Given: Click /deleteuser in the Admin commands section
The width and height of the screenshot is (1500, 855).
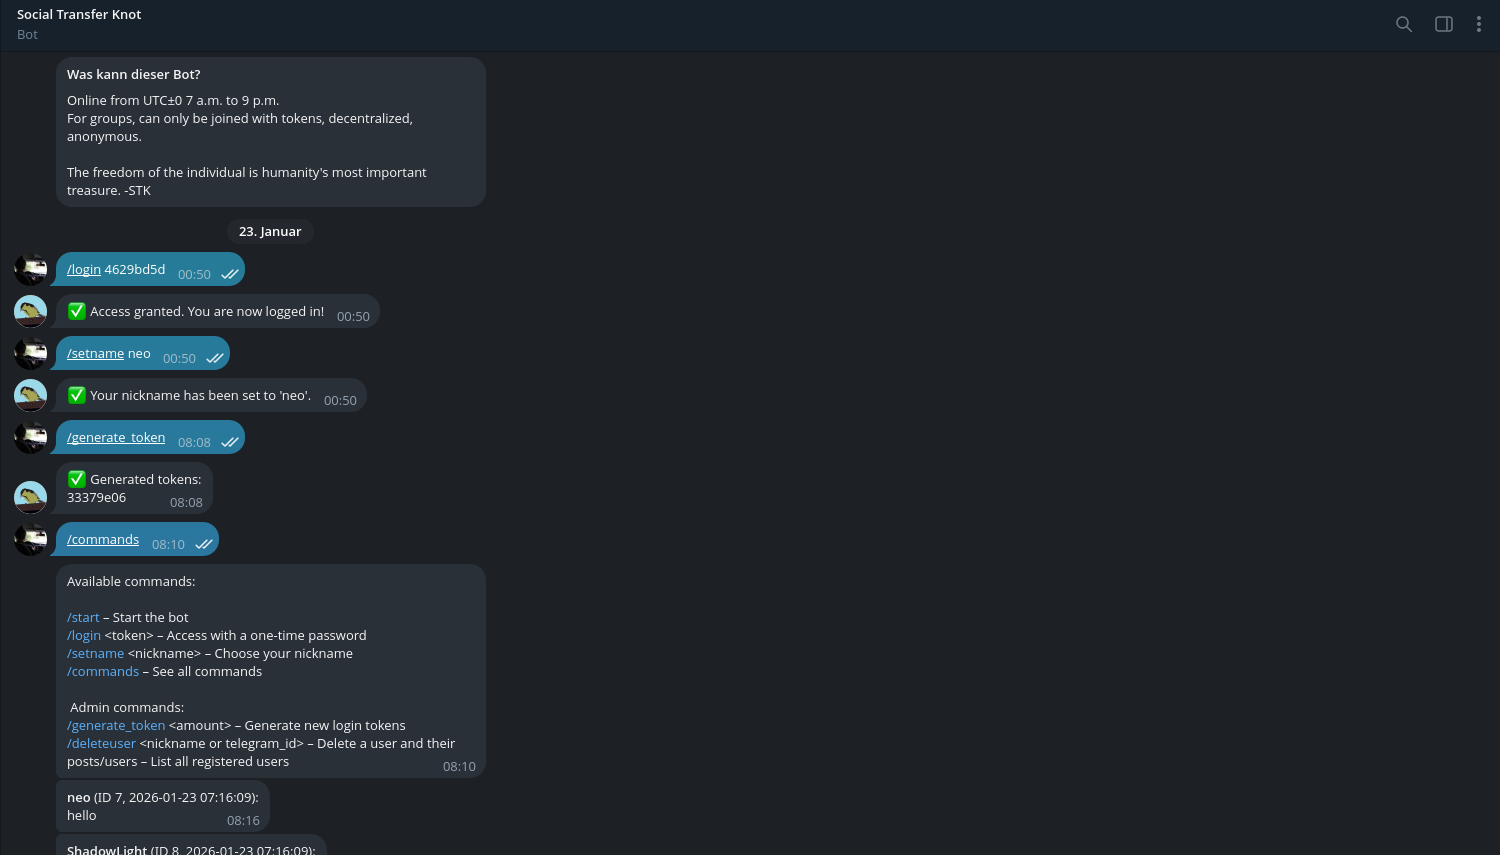Looking at the screenshot, I should [x=101, y=743].
